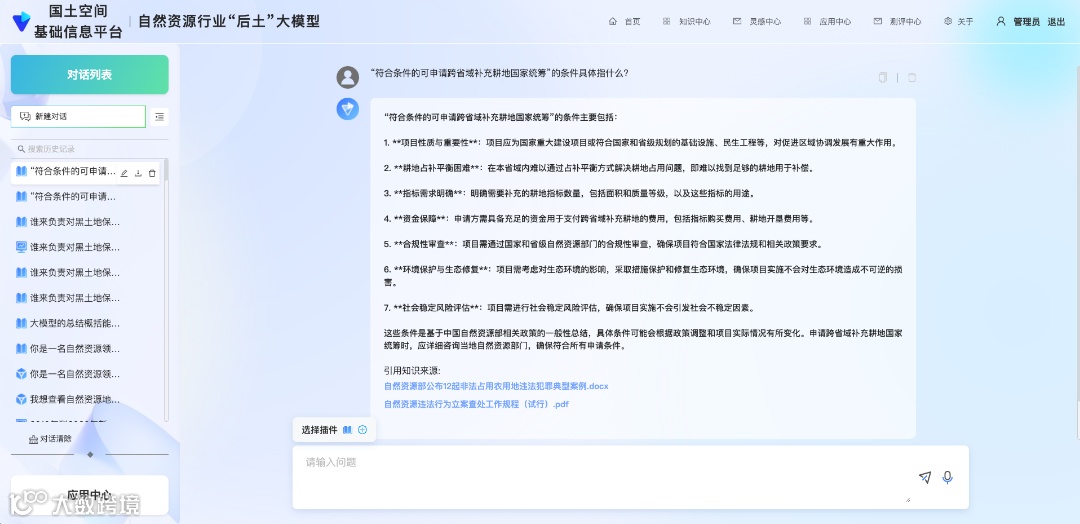Download the selected conversation via its export icon
The image size is (1080, 524).
click(x=138, y=174)
